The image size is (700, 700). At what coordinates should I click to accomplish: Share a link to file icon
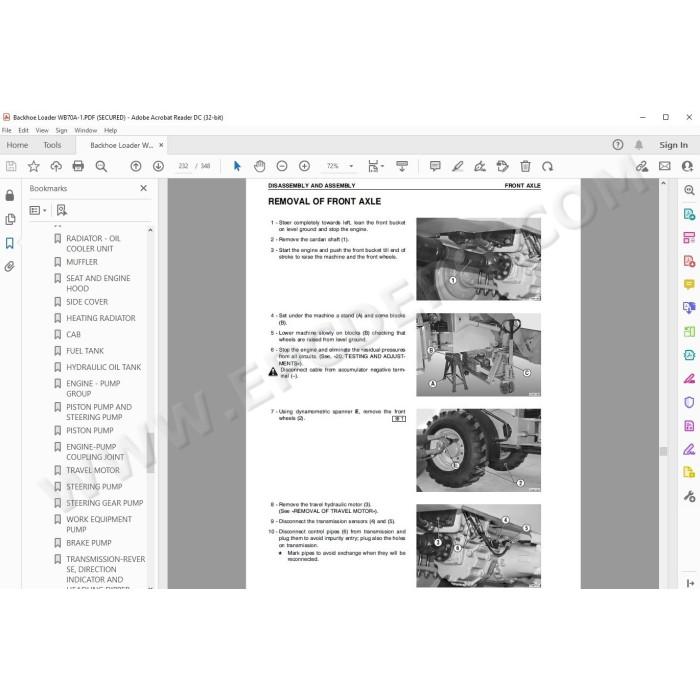click(x=642, y=167)
